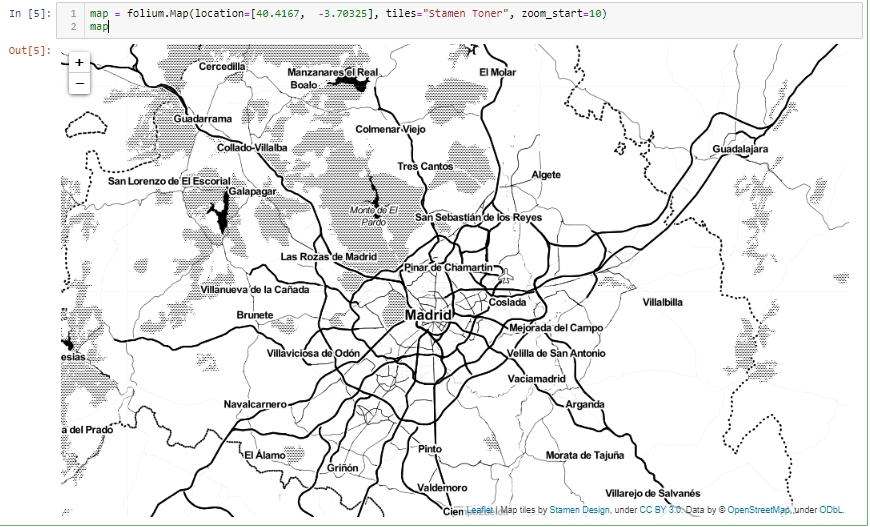
Task: Click the Arganda label on the map
Action: coord(585,405)
